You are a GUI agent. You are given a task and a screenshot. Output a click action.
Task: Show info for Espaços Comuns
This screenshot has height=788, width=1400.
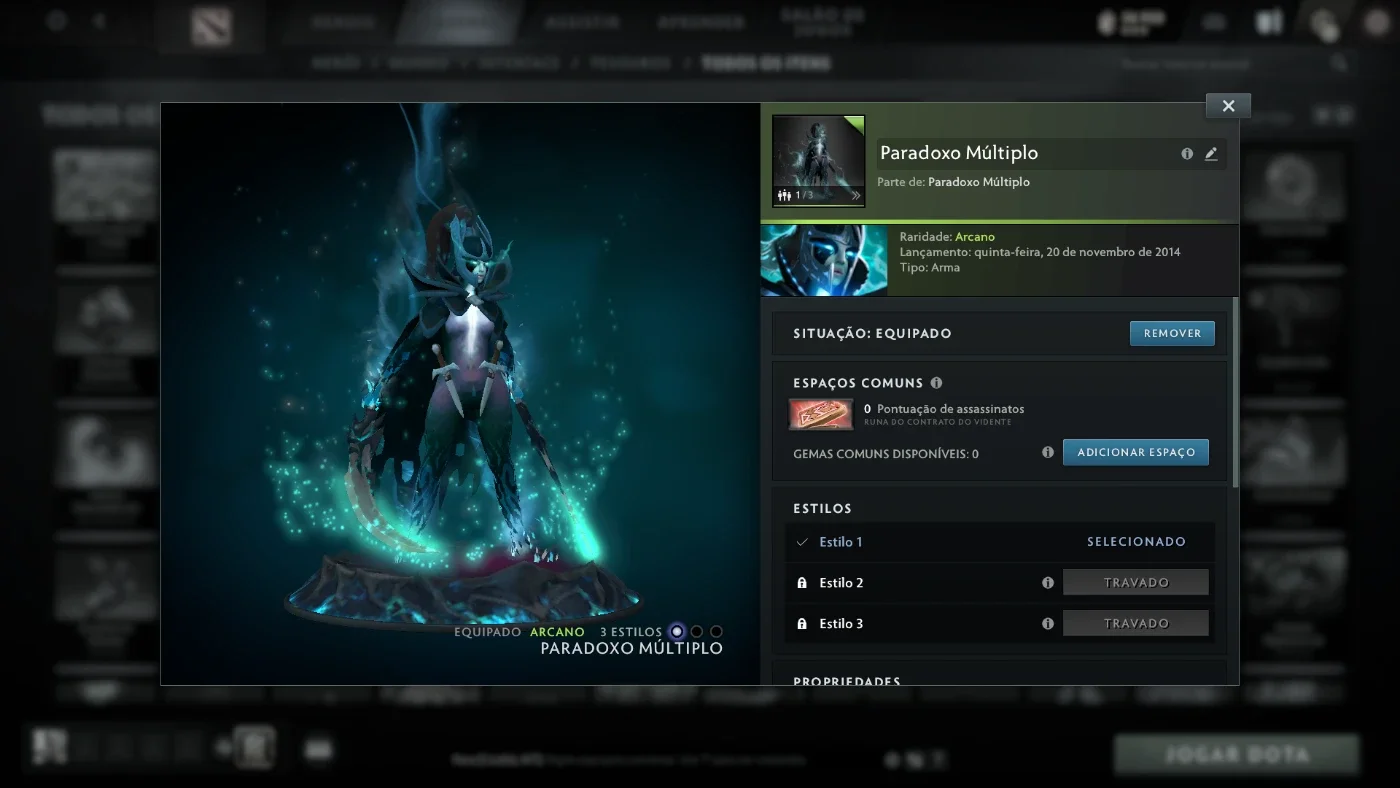[x=936, y=383]
